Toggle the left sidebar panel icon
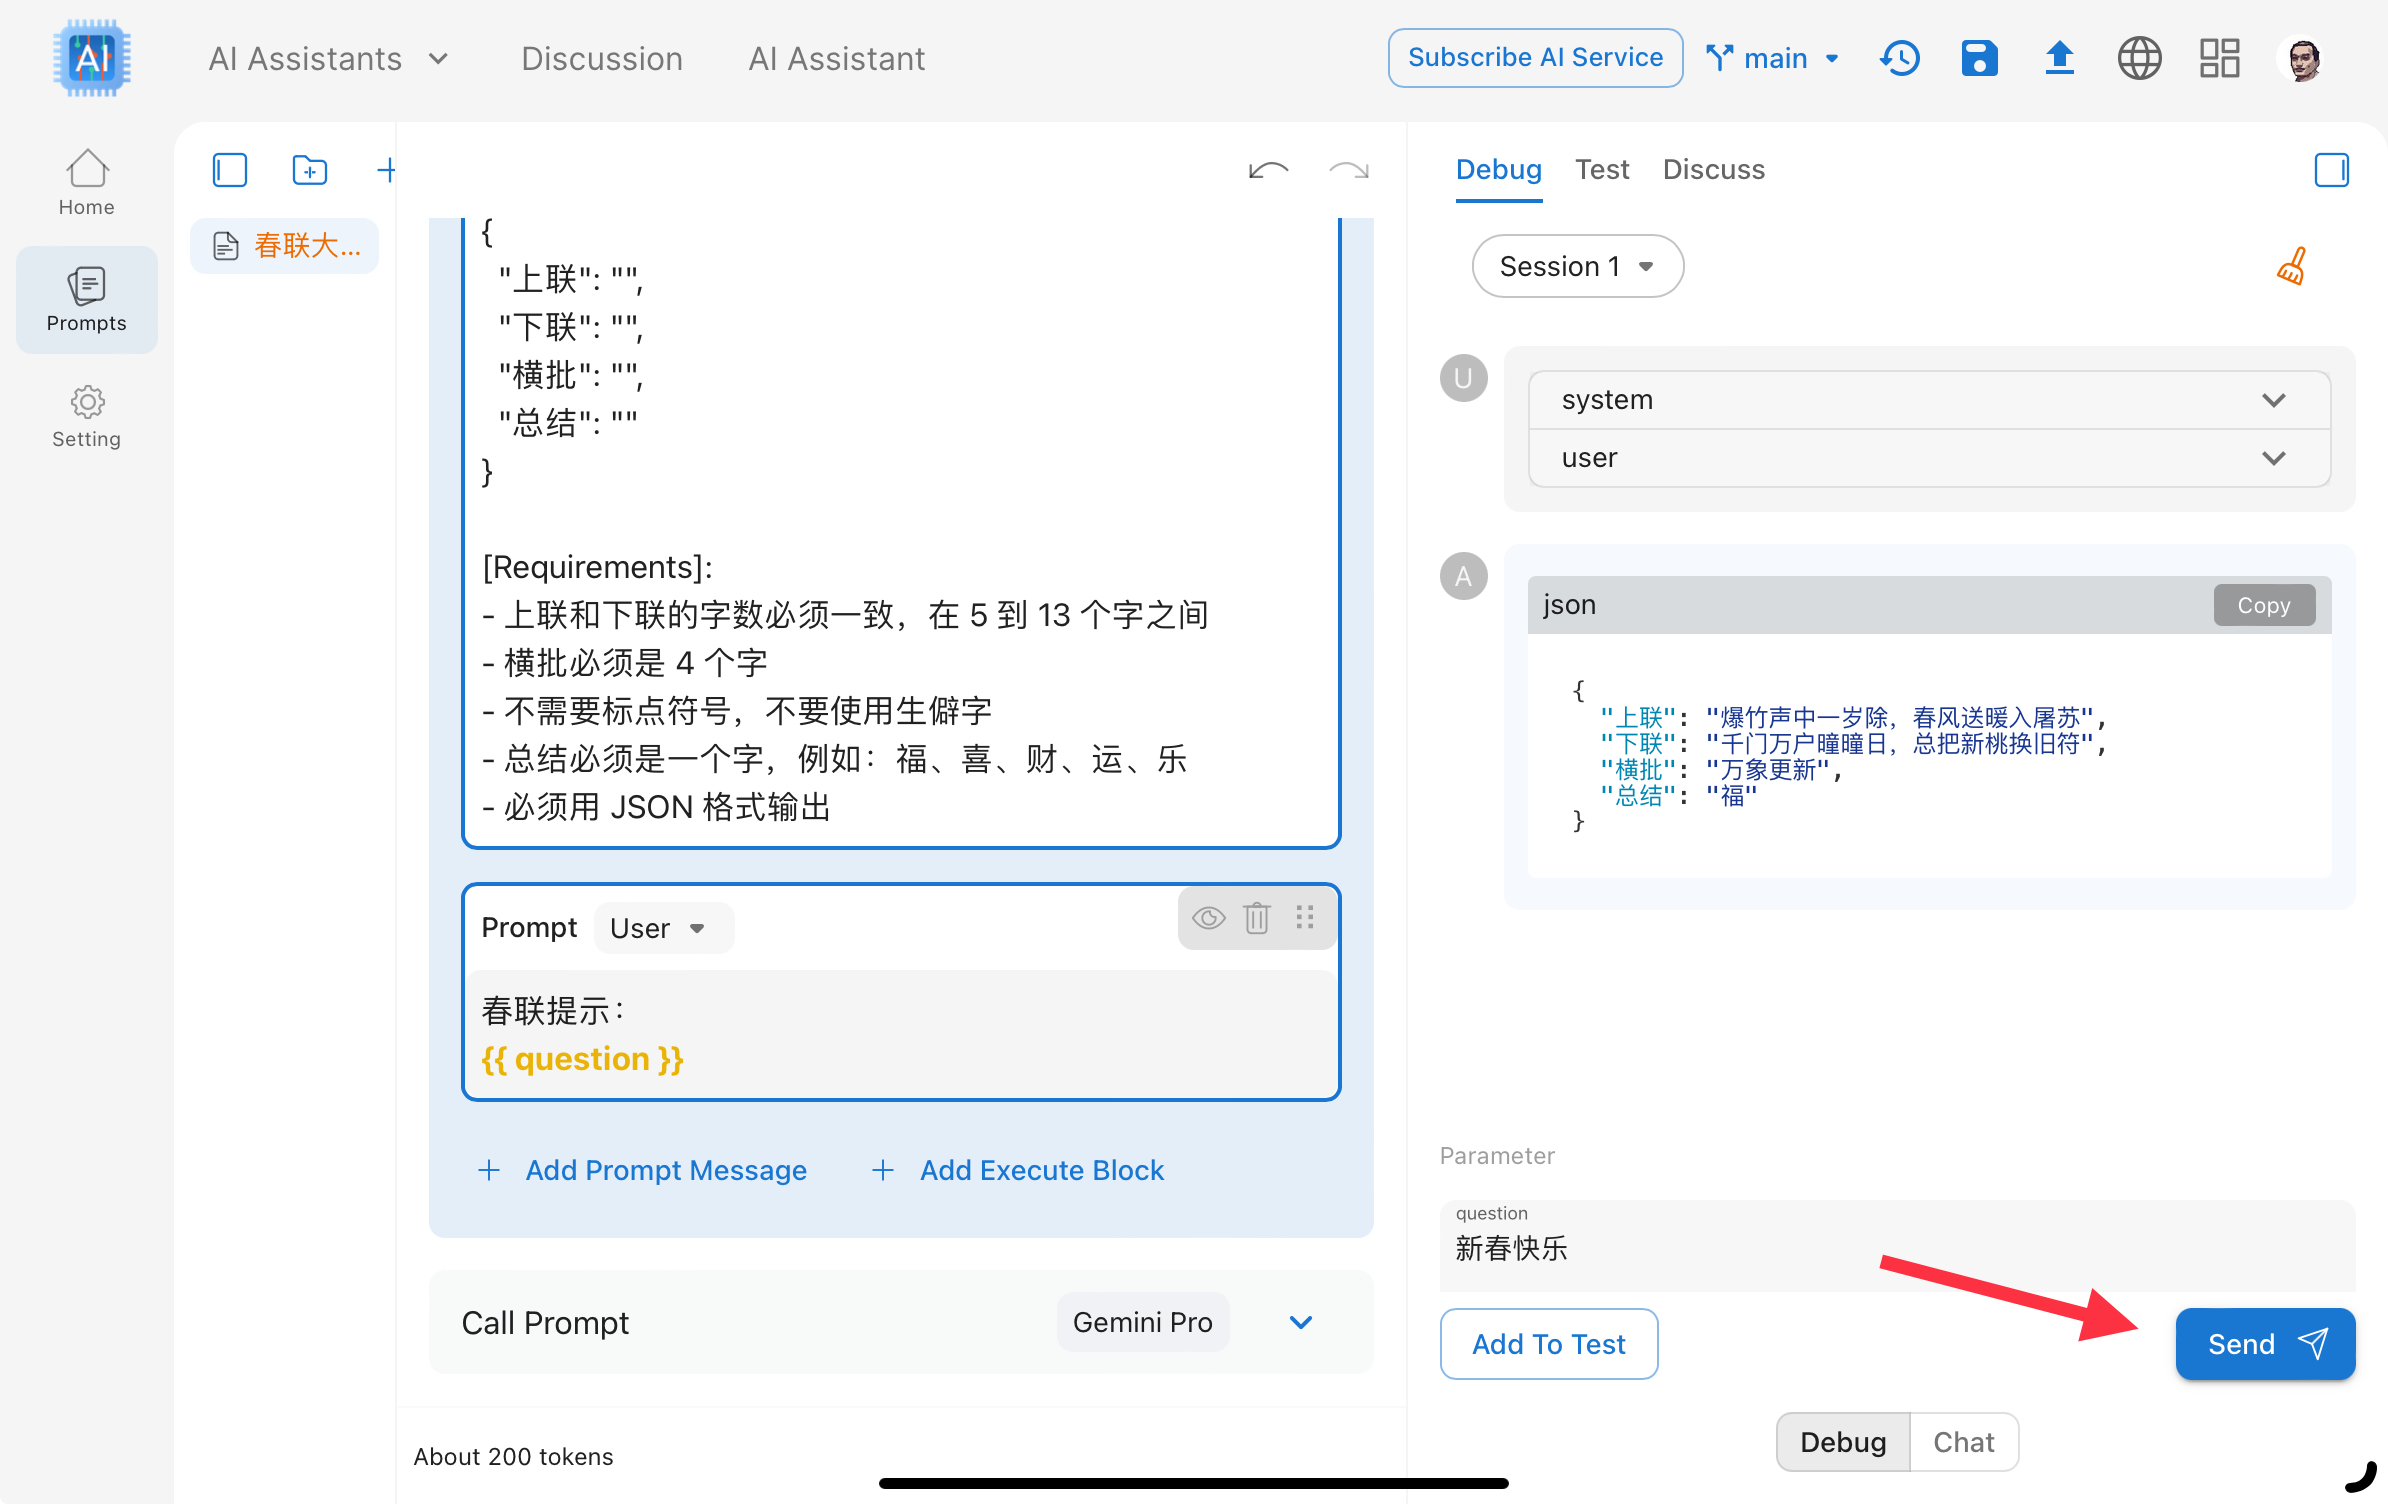 [x=230, y=170]
